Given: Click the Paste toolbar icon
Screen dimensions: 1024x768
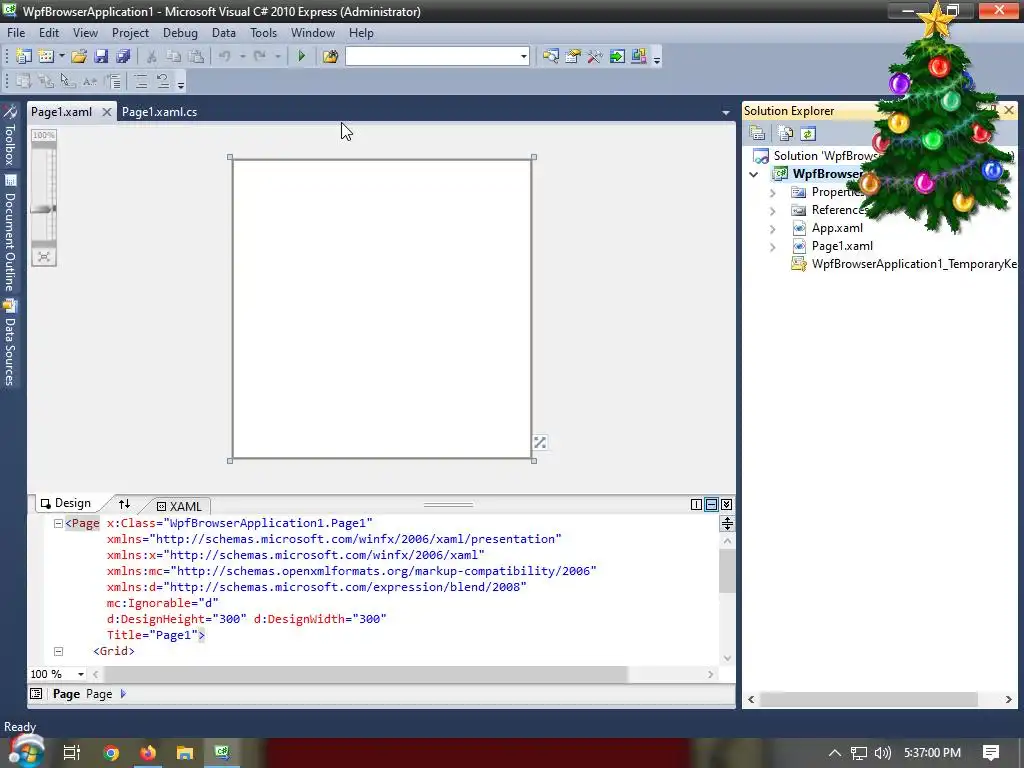Looking at the screenshot, I should [196, 57].
